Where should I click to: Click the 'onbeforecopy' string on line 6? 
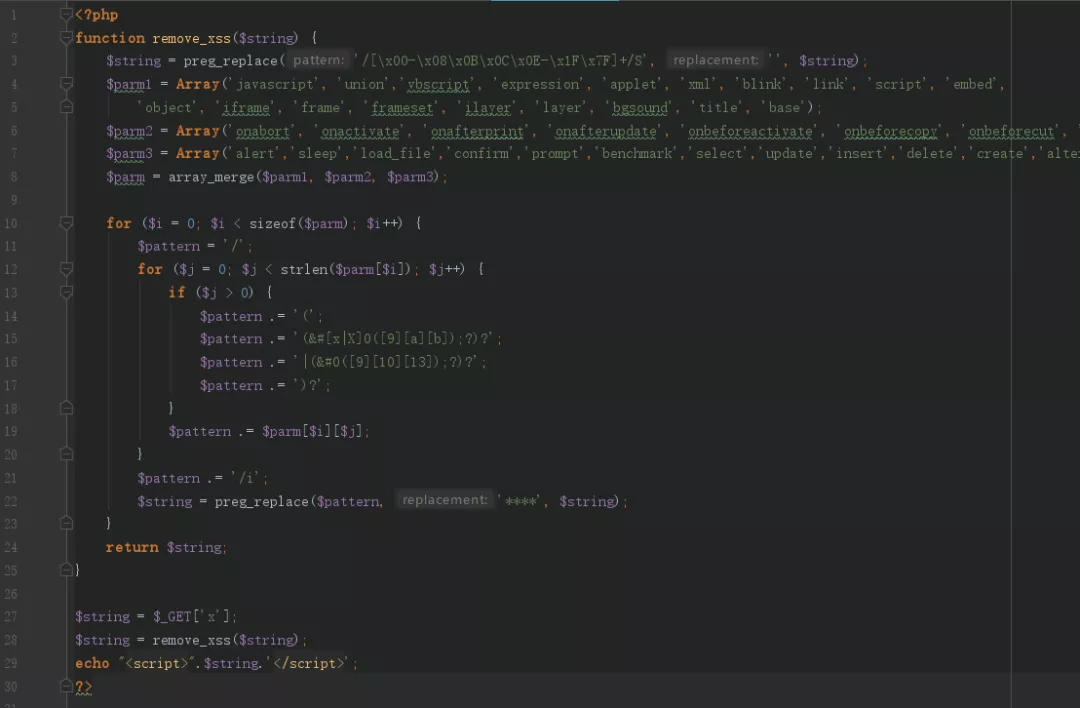[891, 131]
